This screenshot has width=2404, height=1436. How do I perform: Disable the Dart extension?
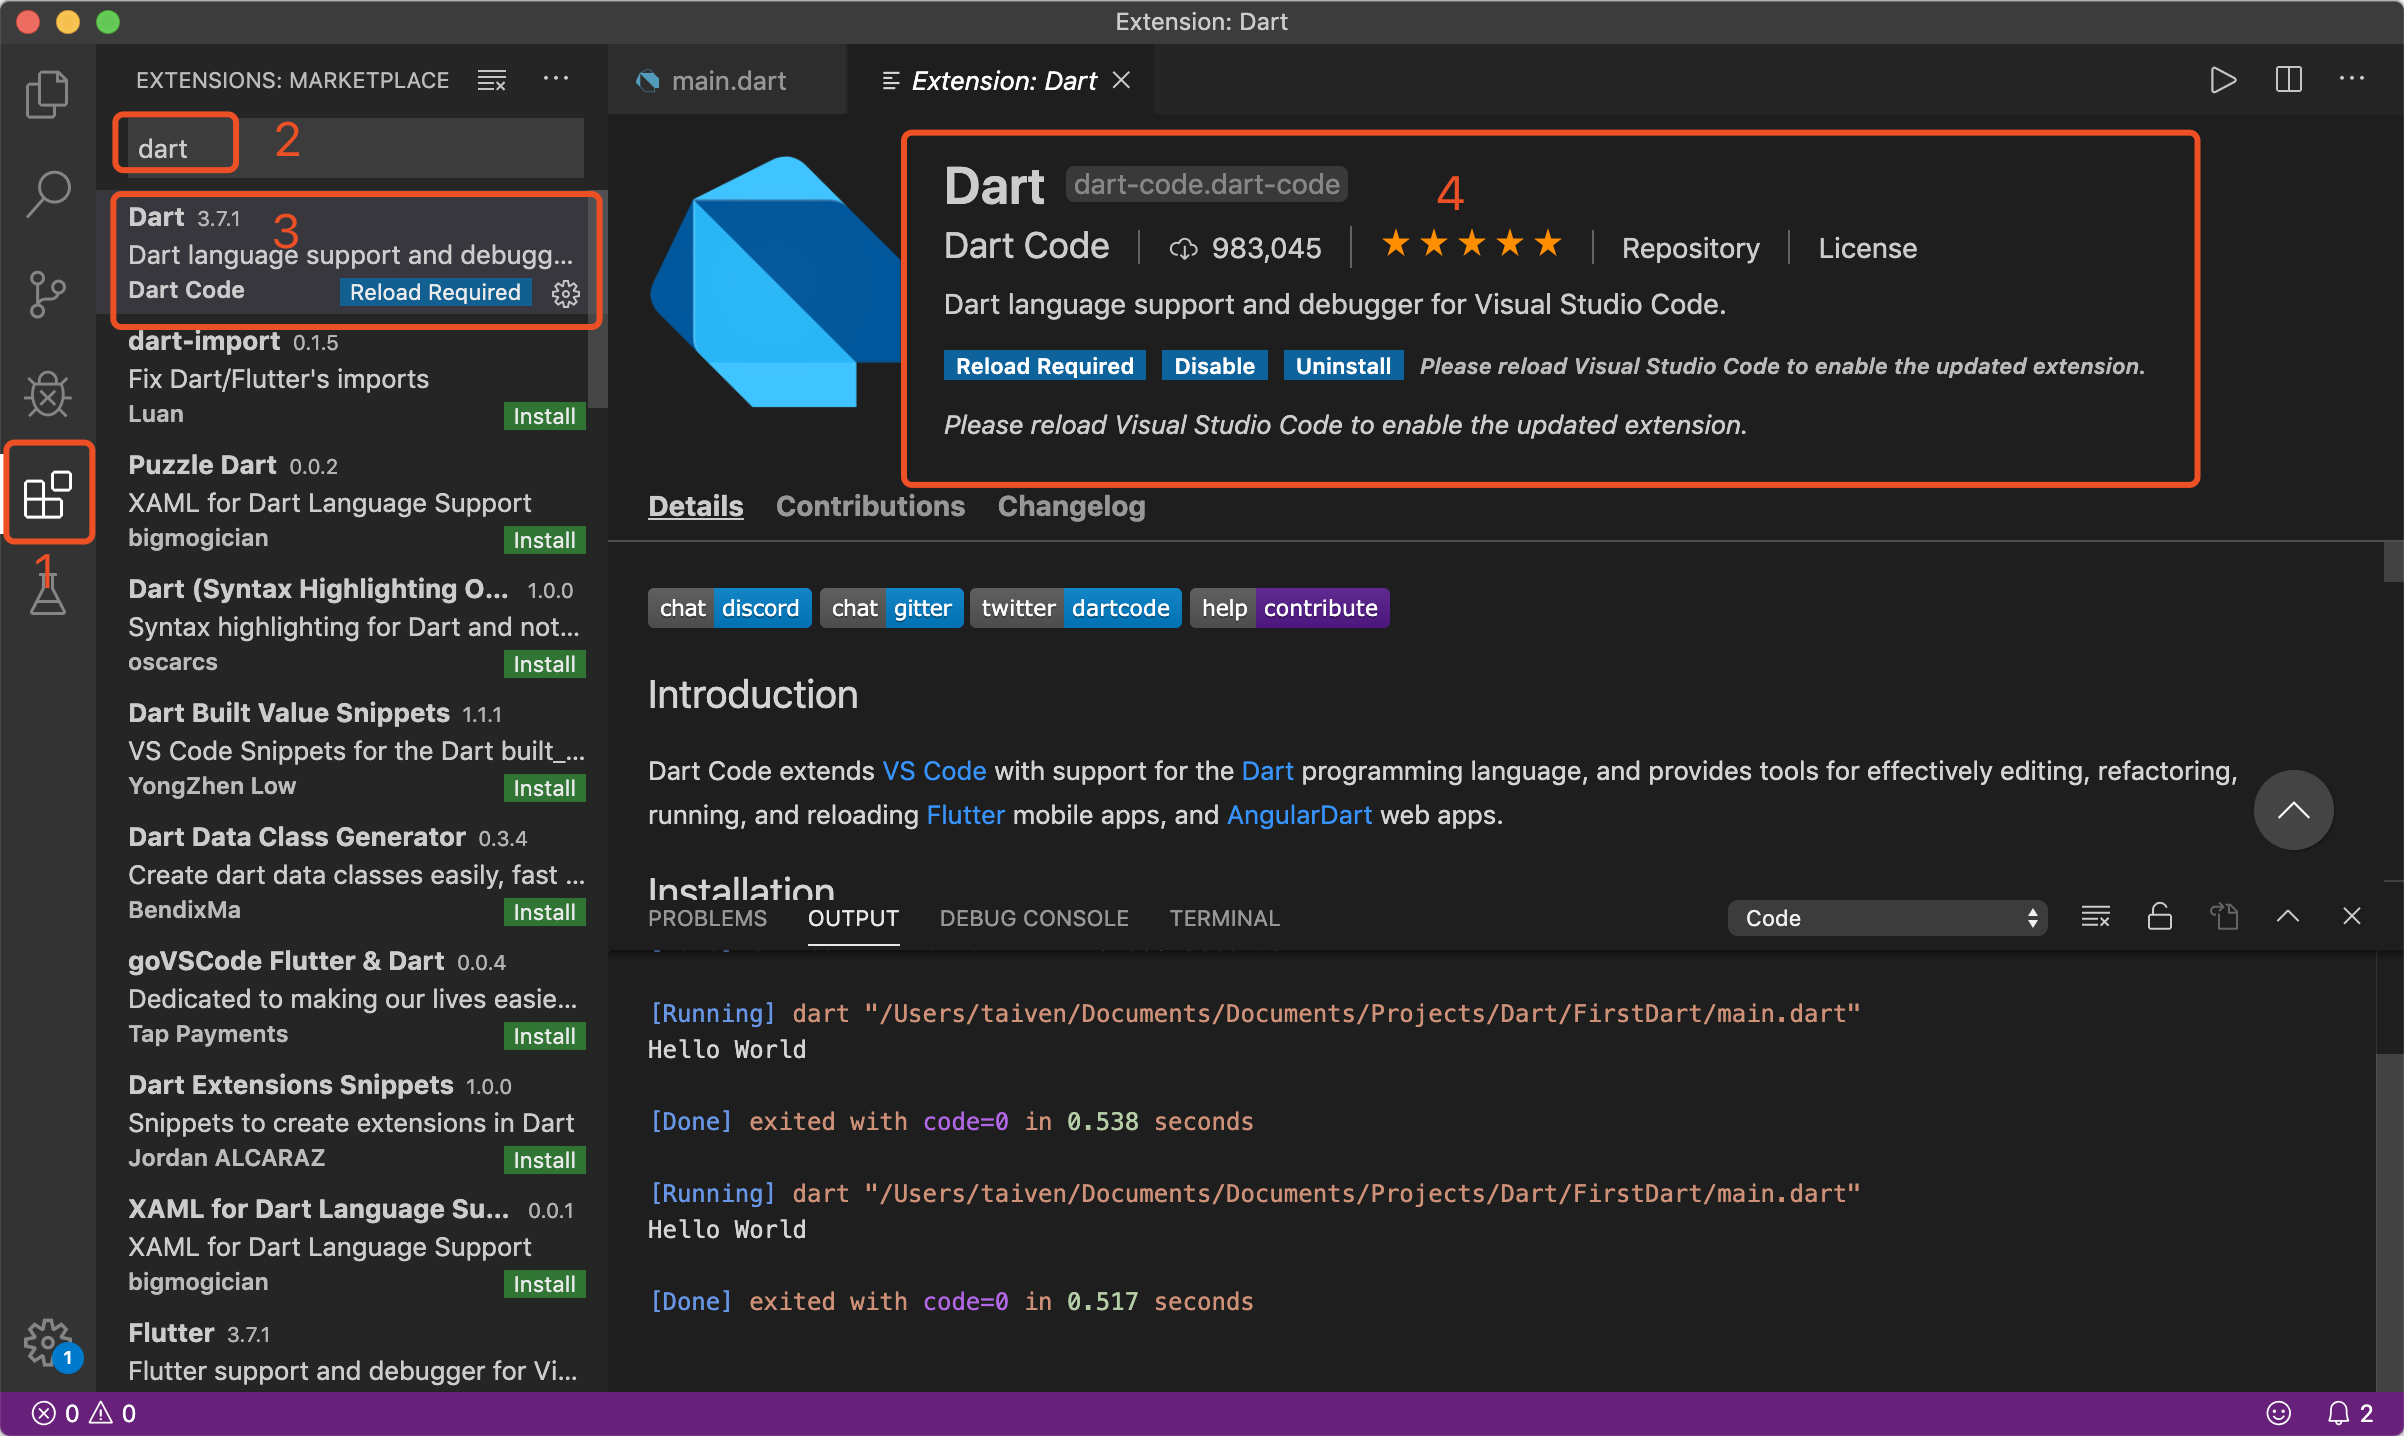click(x=1214, y=366)
